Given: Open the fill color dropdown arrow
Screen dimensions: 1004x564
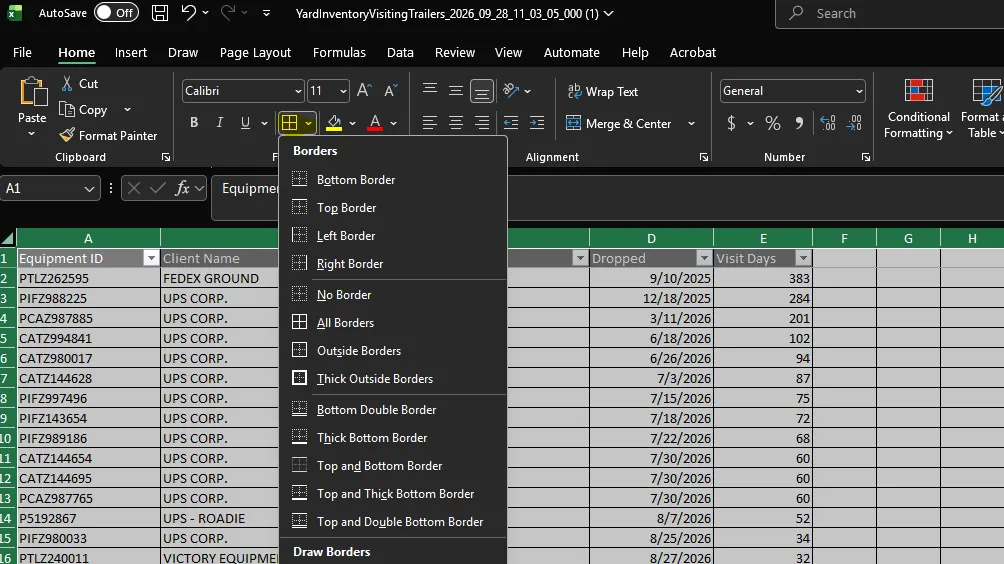Looking at the screenshot, I should tap(352, 123).
